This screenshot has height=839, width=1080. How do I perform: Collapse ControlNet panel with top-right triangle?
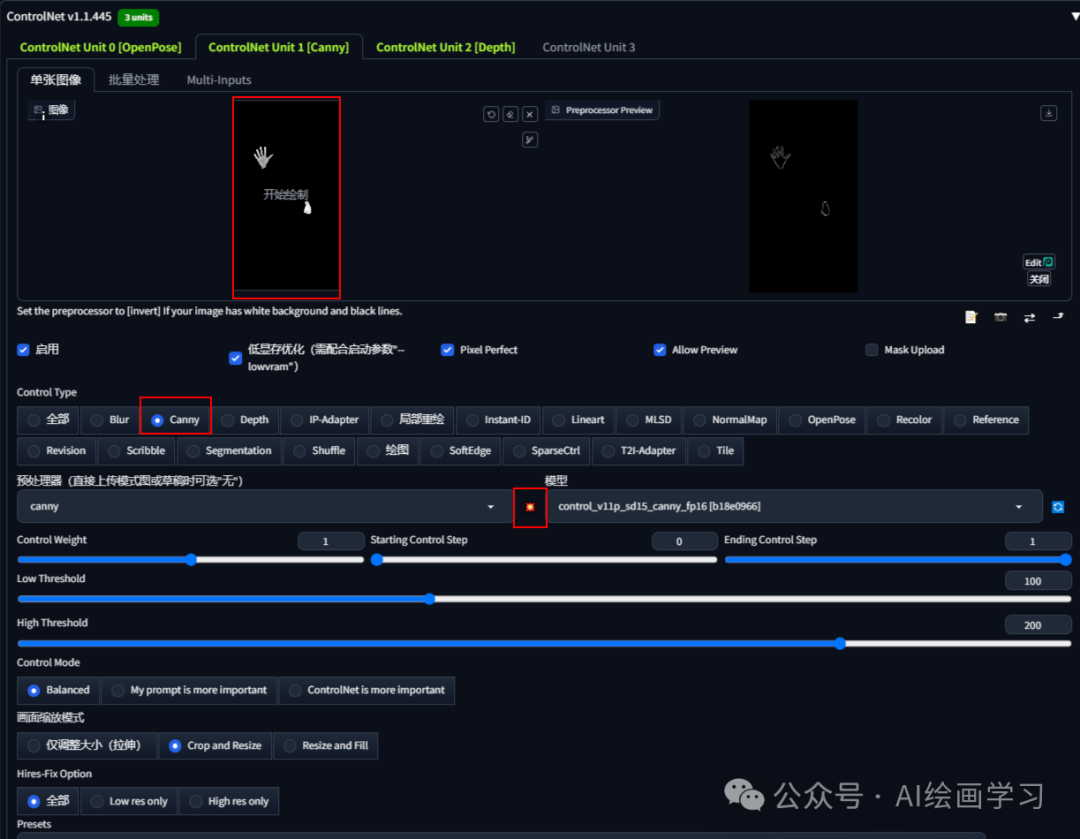(x=1075, y=16)
